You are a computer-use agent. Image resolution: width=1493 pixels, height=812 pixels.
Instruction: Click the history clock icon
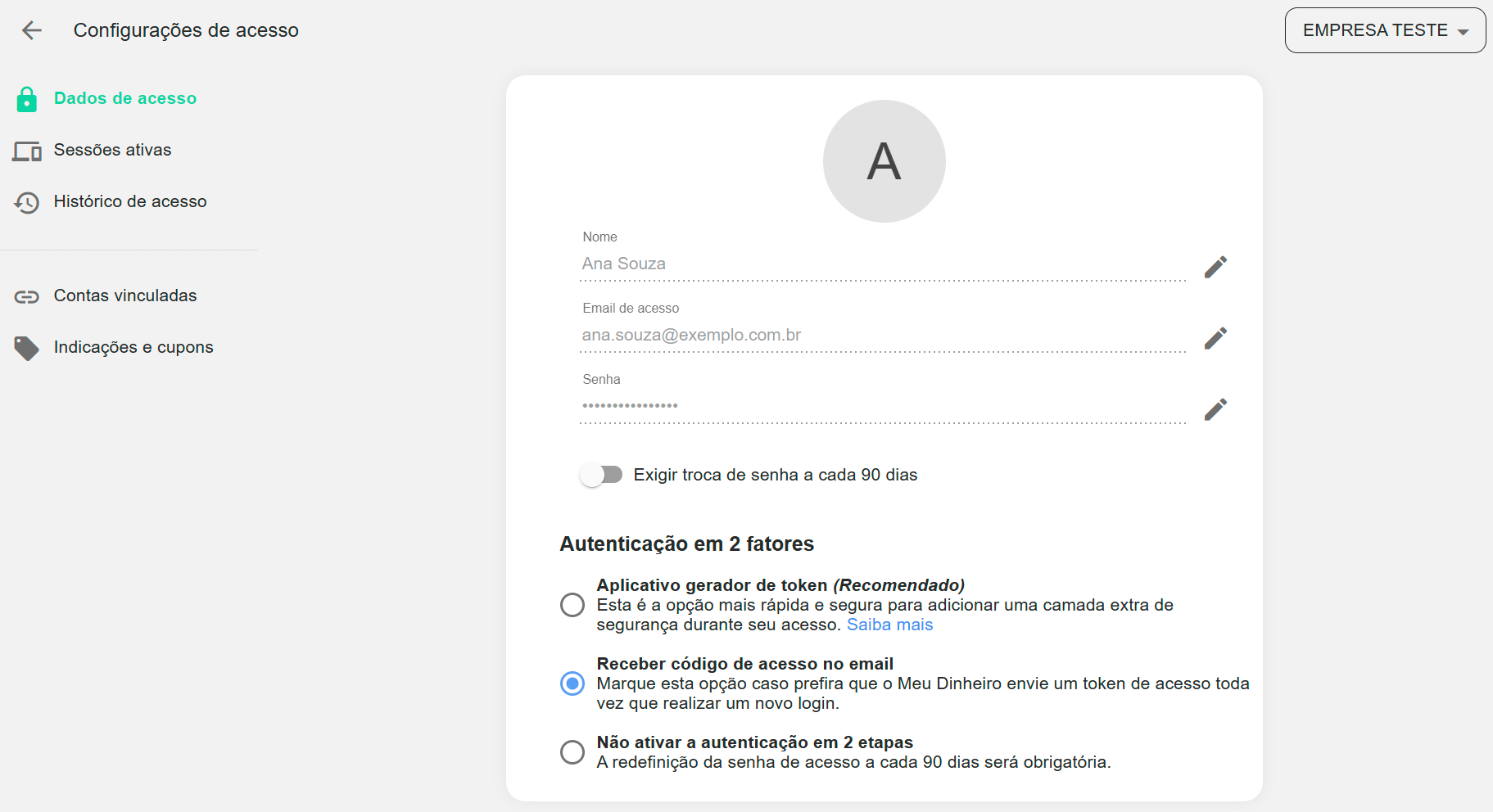tap(26, 202)
